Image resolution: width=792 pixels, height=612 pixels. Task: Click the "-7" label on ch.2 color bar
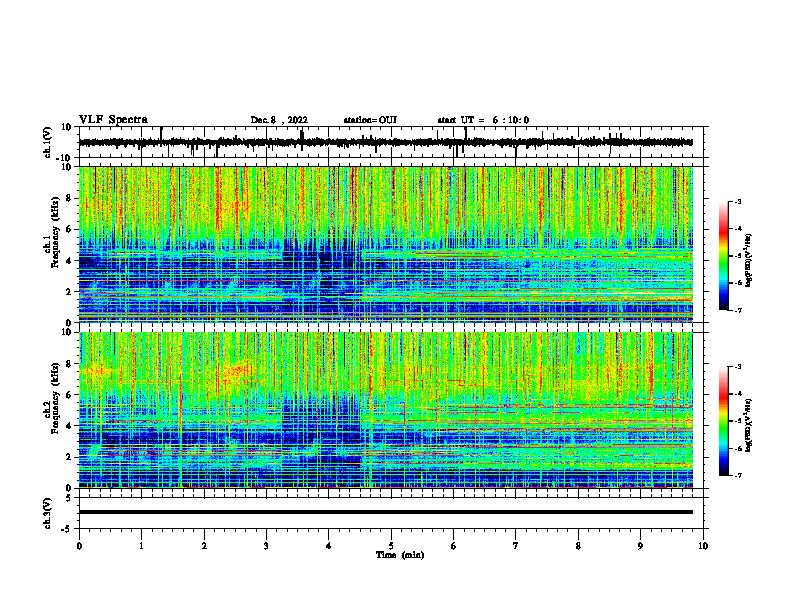tap(738, 475)
